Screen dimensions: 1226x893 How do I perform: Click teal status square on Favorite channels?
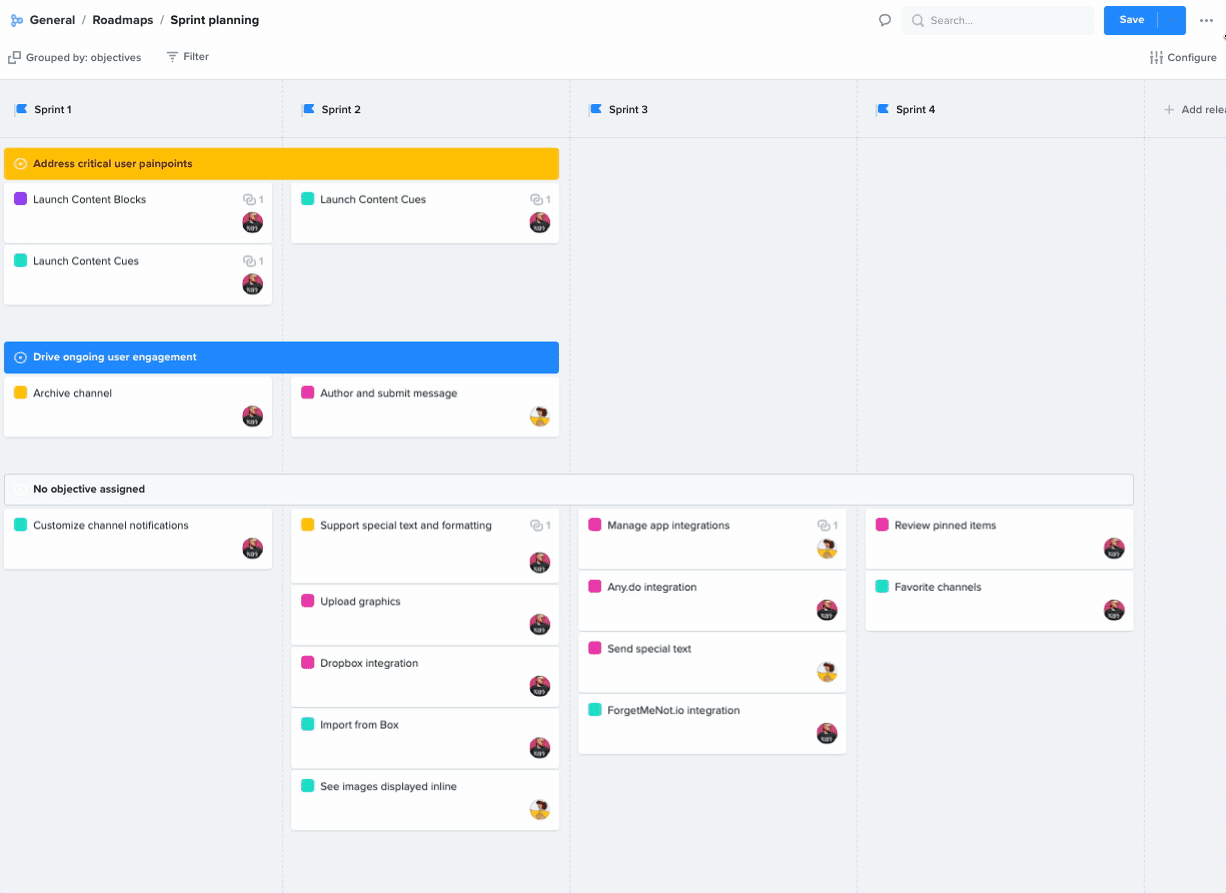(882, 587)
